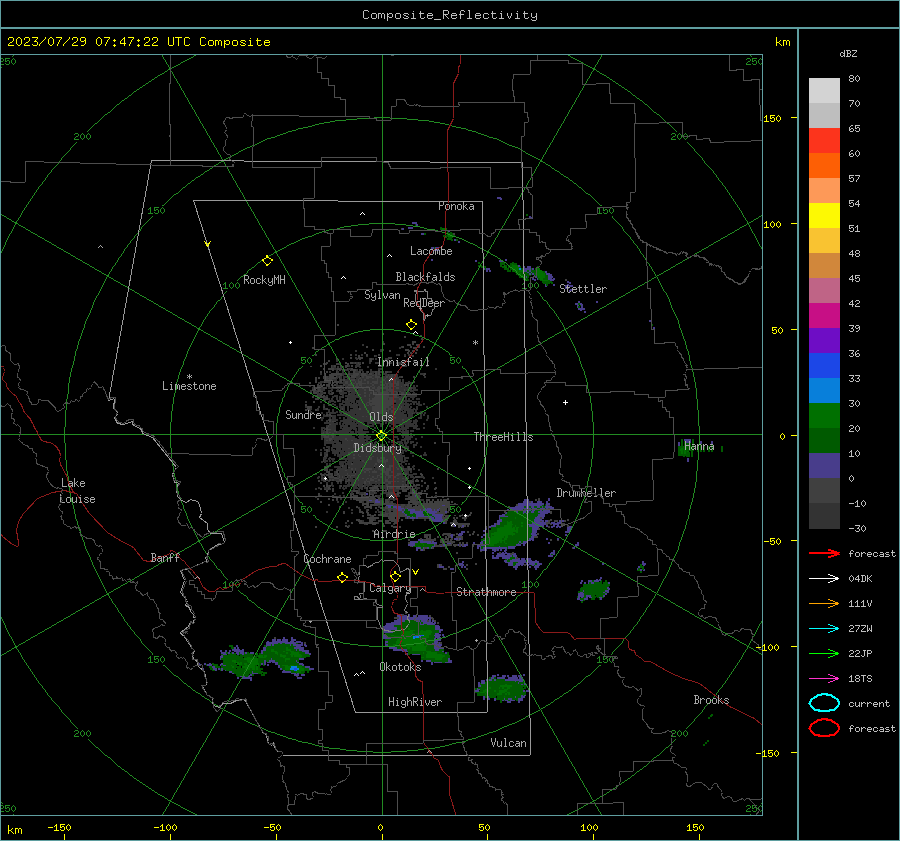Viewport: 900px width, 841px height.
Task: Click the green echo cell over Hanna
Action: coord(687,448)
